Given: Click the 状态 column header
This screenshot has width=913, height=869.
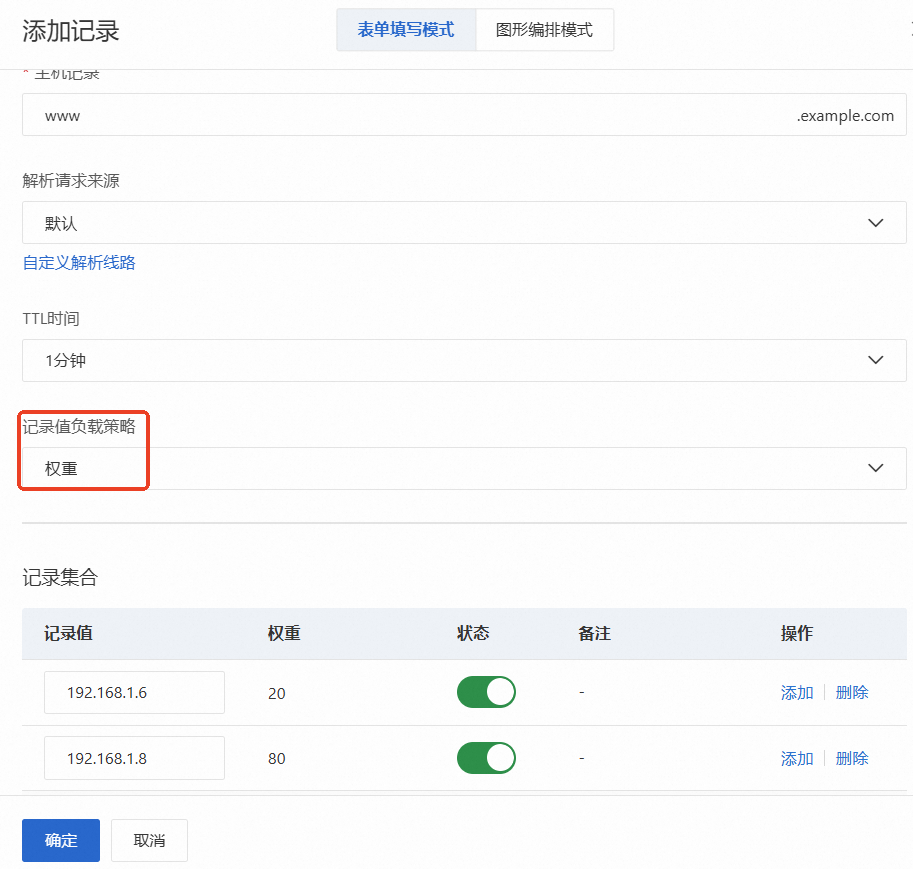Looking at the screenshot, I should coord(473,633).
